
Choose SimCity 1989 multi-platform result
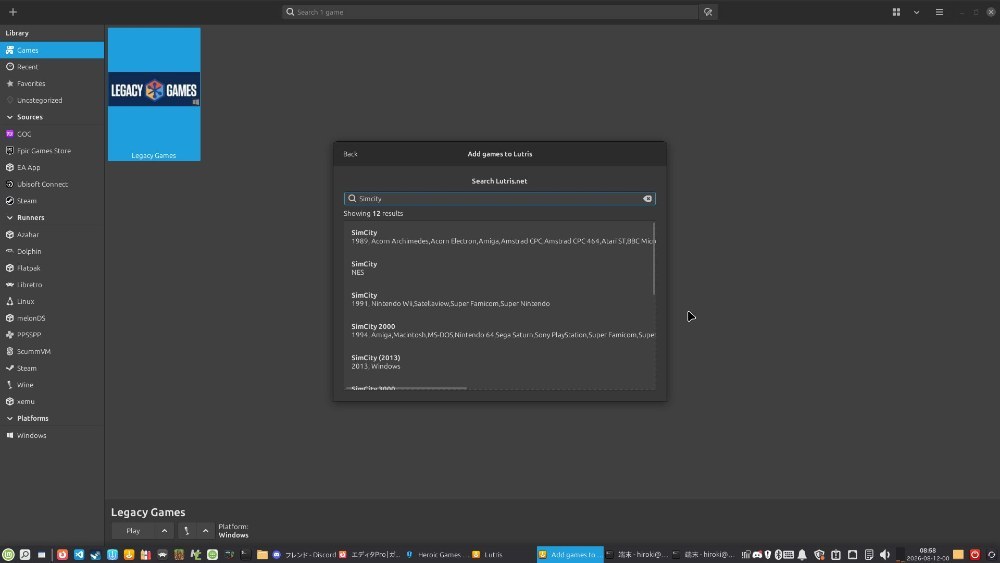click(499, 237)
